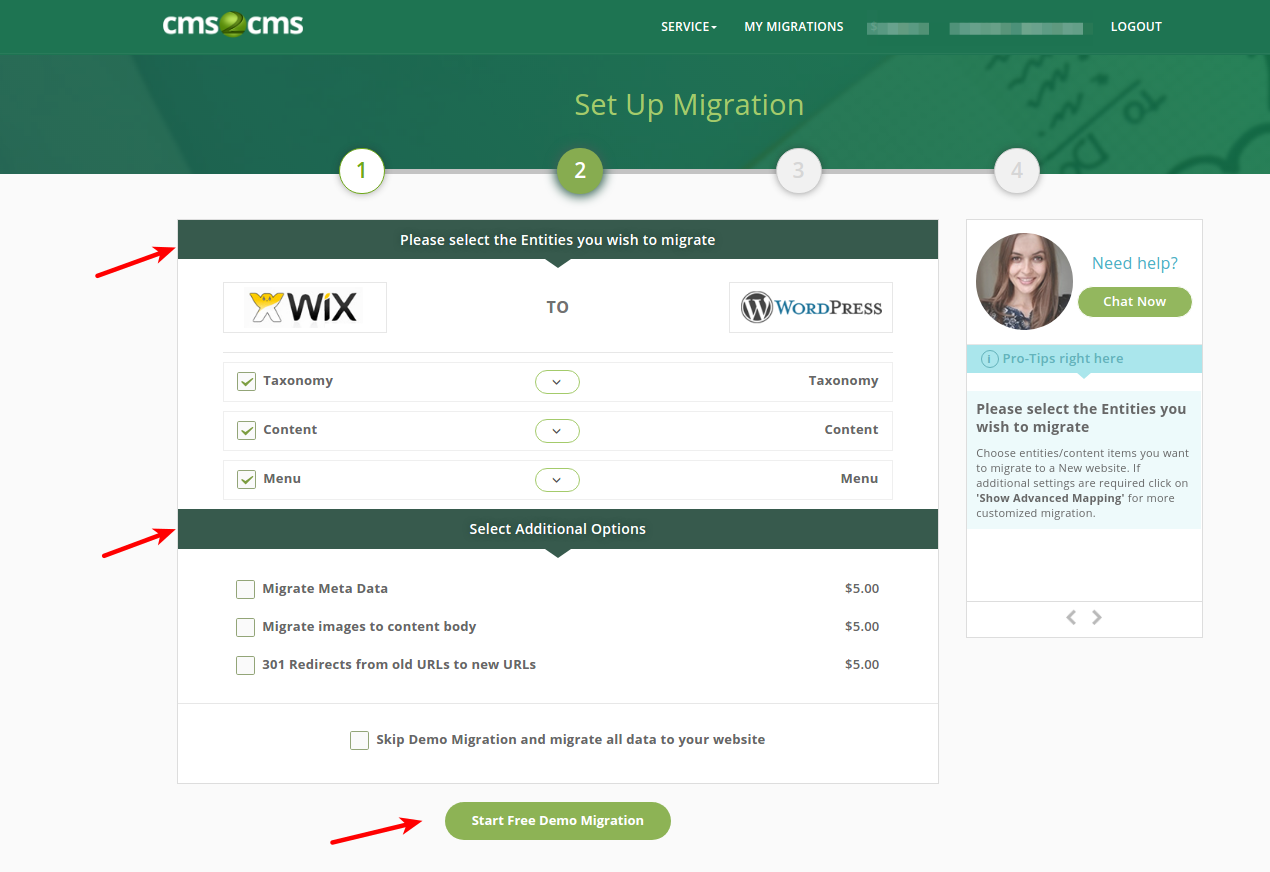
Task: Go to previous pro-tip with left arrow
Action: [1071, 617]
